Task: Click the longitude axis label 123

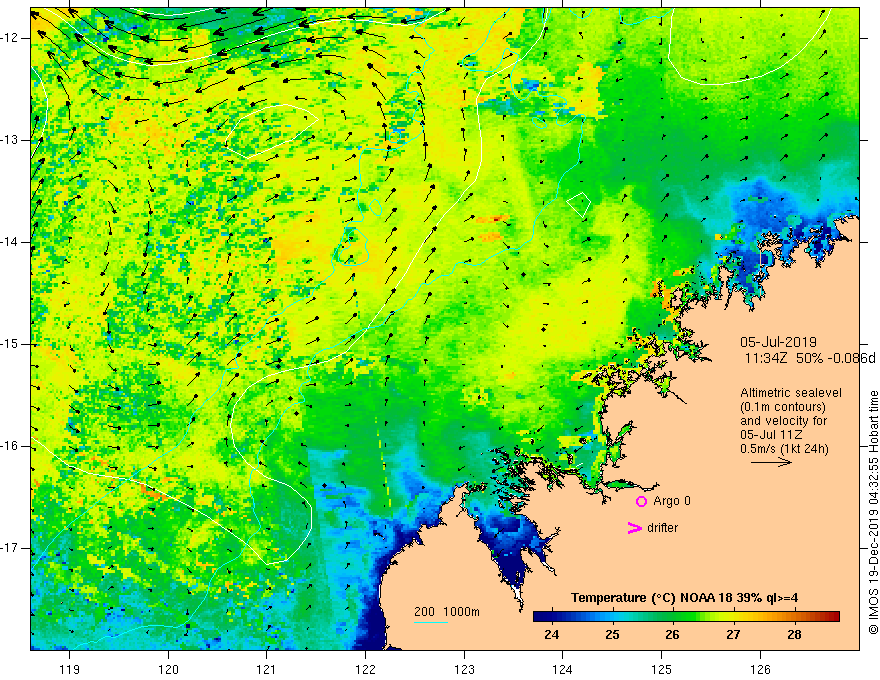Action: coord(464,669)
